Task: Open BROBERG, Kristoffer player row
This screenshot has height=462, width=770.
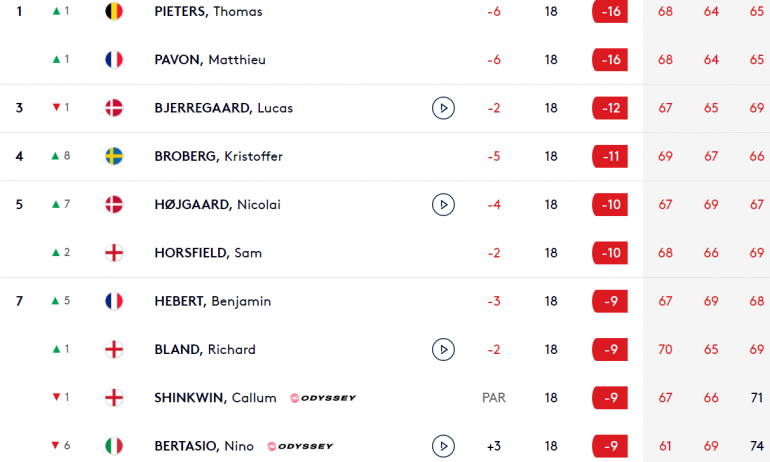Action: (385, 156)
